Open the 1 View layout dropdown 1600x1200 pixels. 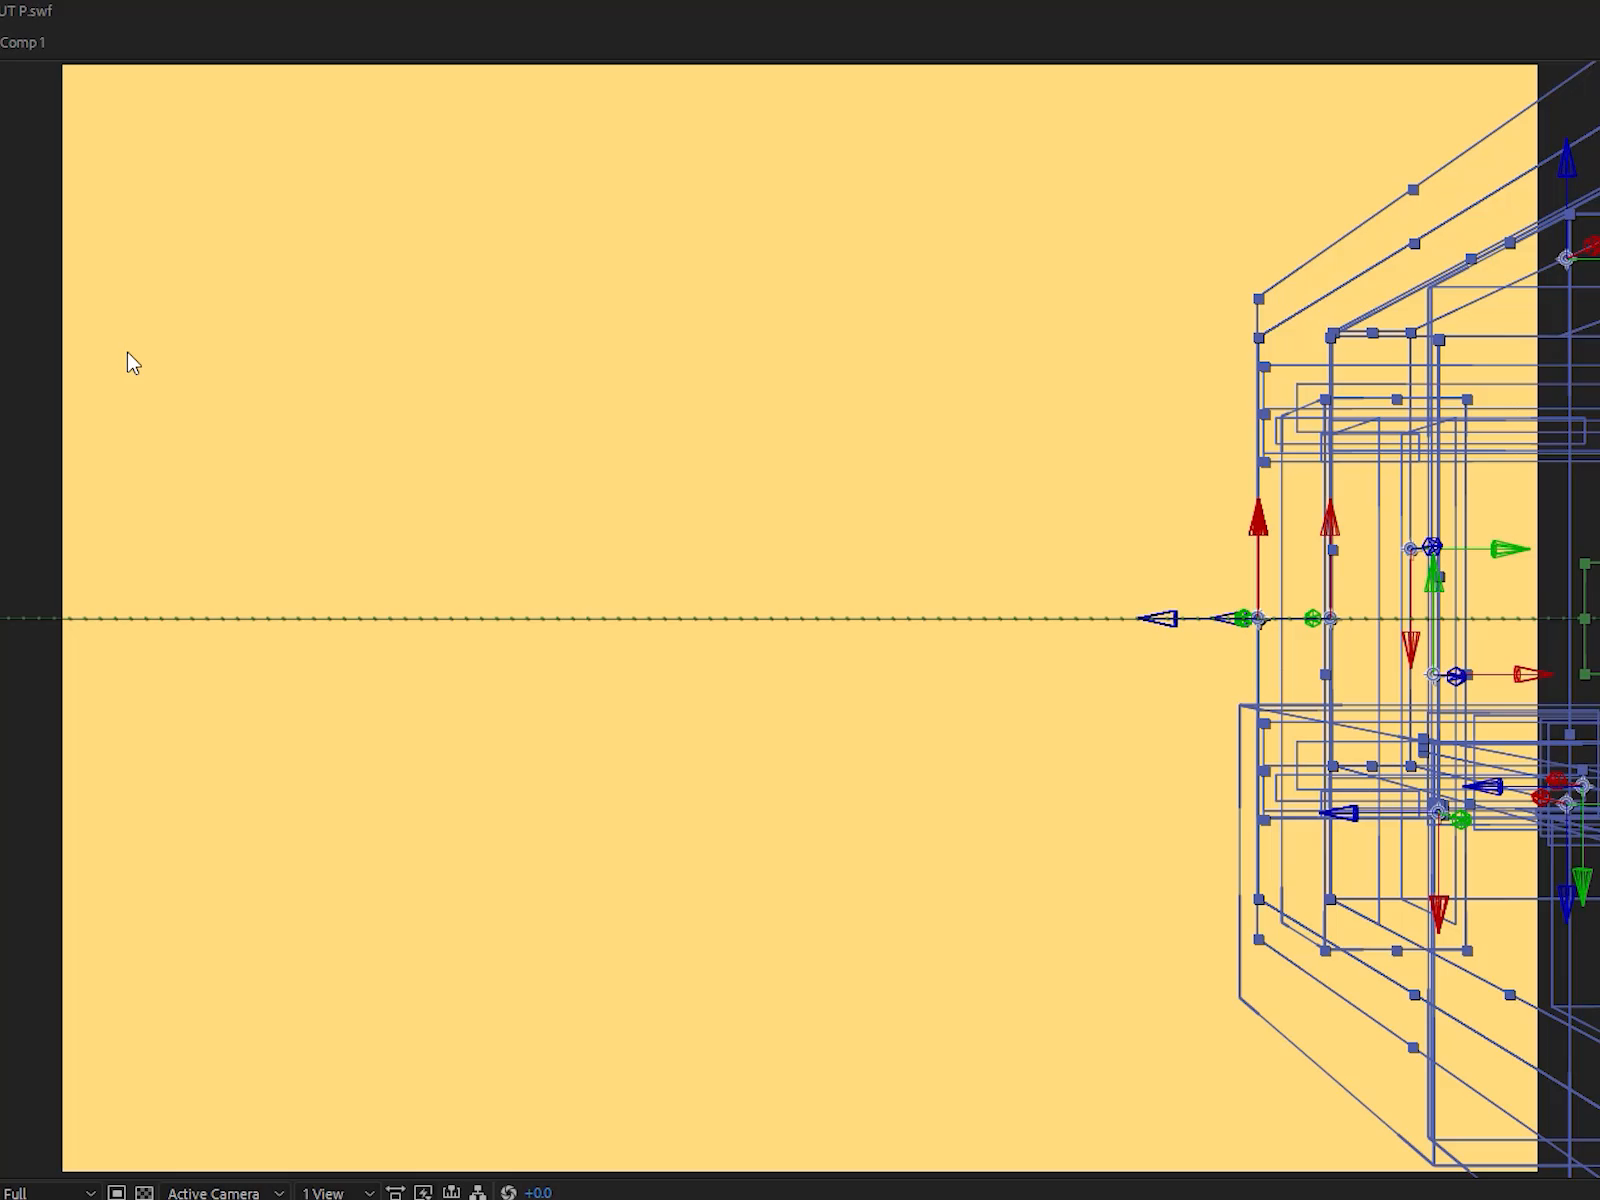(338, 1192)
